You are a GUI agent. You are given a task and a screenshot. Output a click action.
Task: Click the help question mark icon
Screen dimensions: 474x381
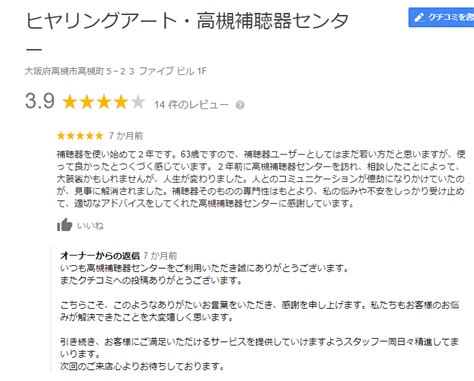pyautogui.click(x=240, y=105)
